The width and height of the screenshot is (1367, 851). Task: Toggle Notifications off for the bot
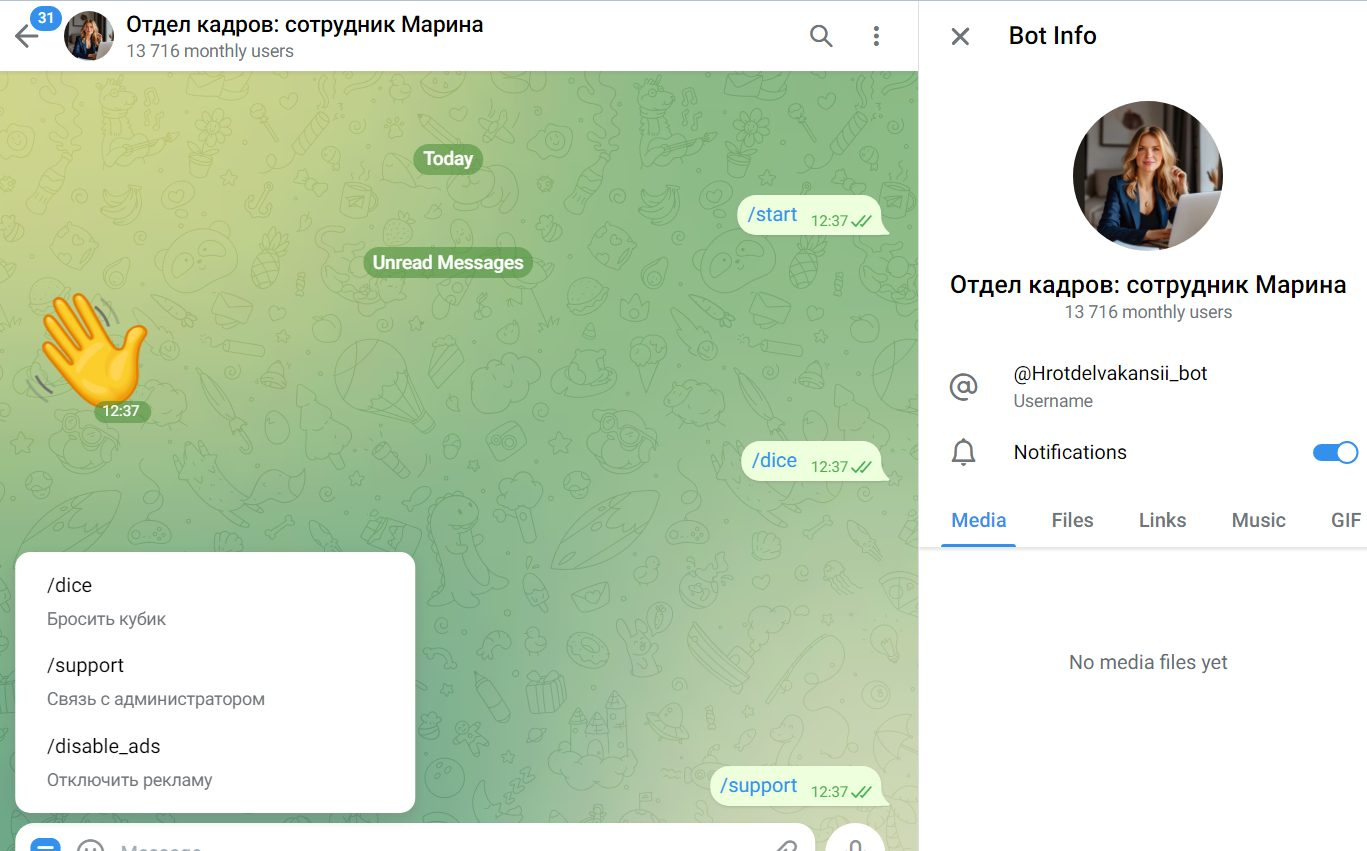(x=1335, y=452)
